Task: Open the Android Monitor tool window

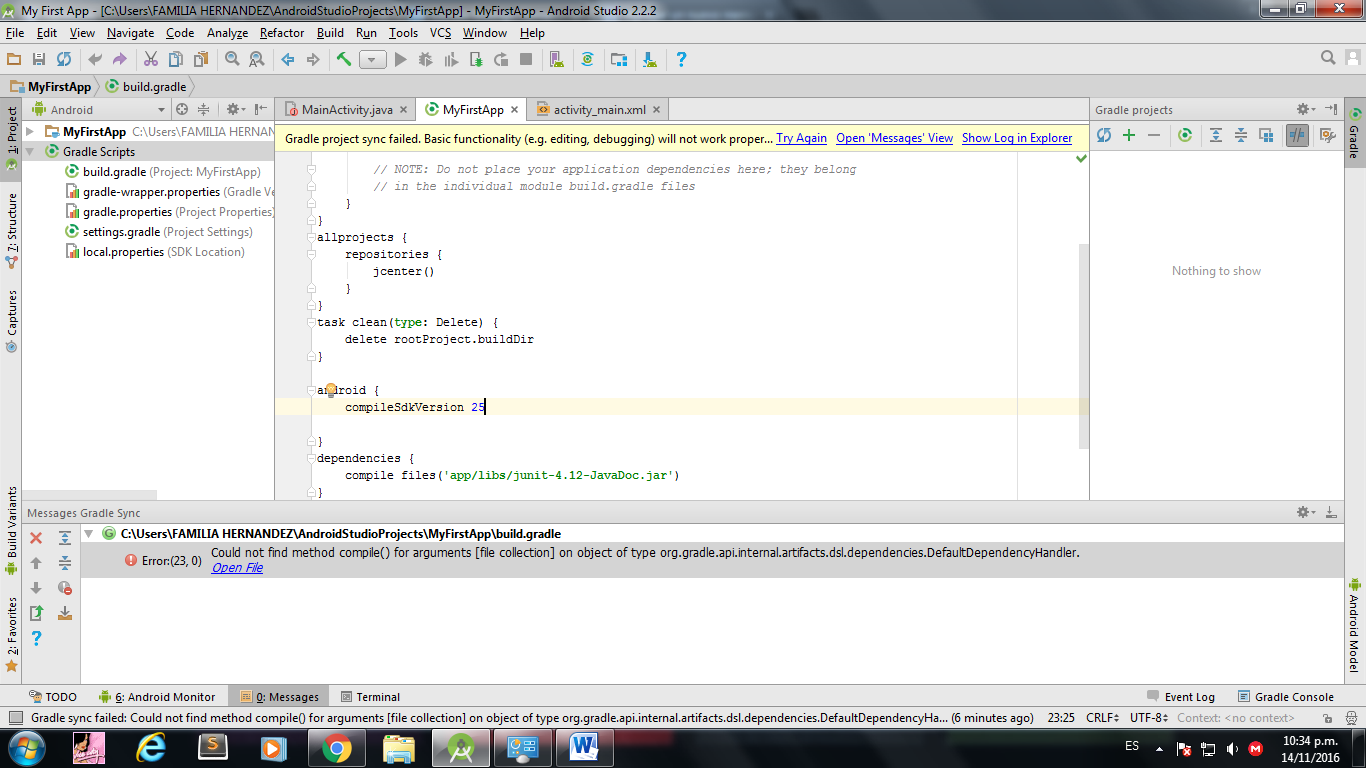Action: (x=157, y=697)
